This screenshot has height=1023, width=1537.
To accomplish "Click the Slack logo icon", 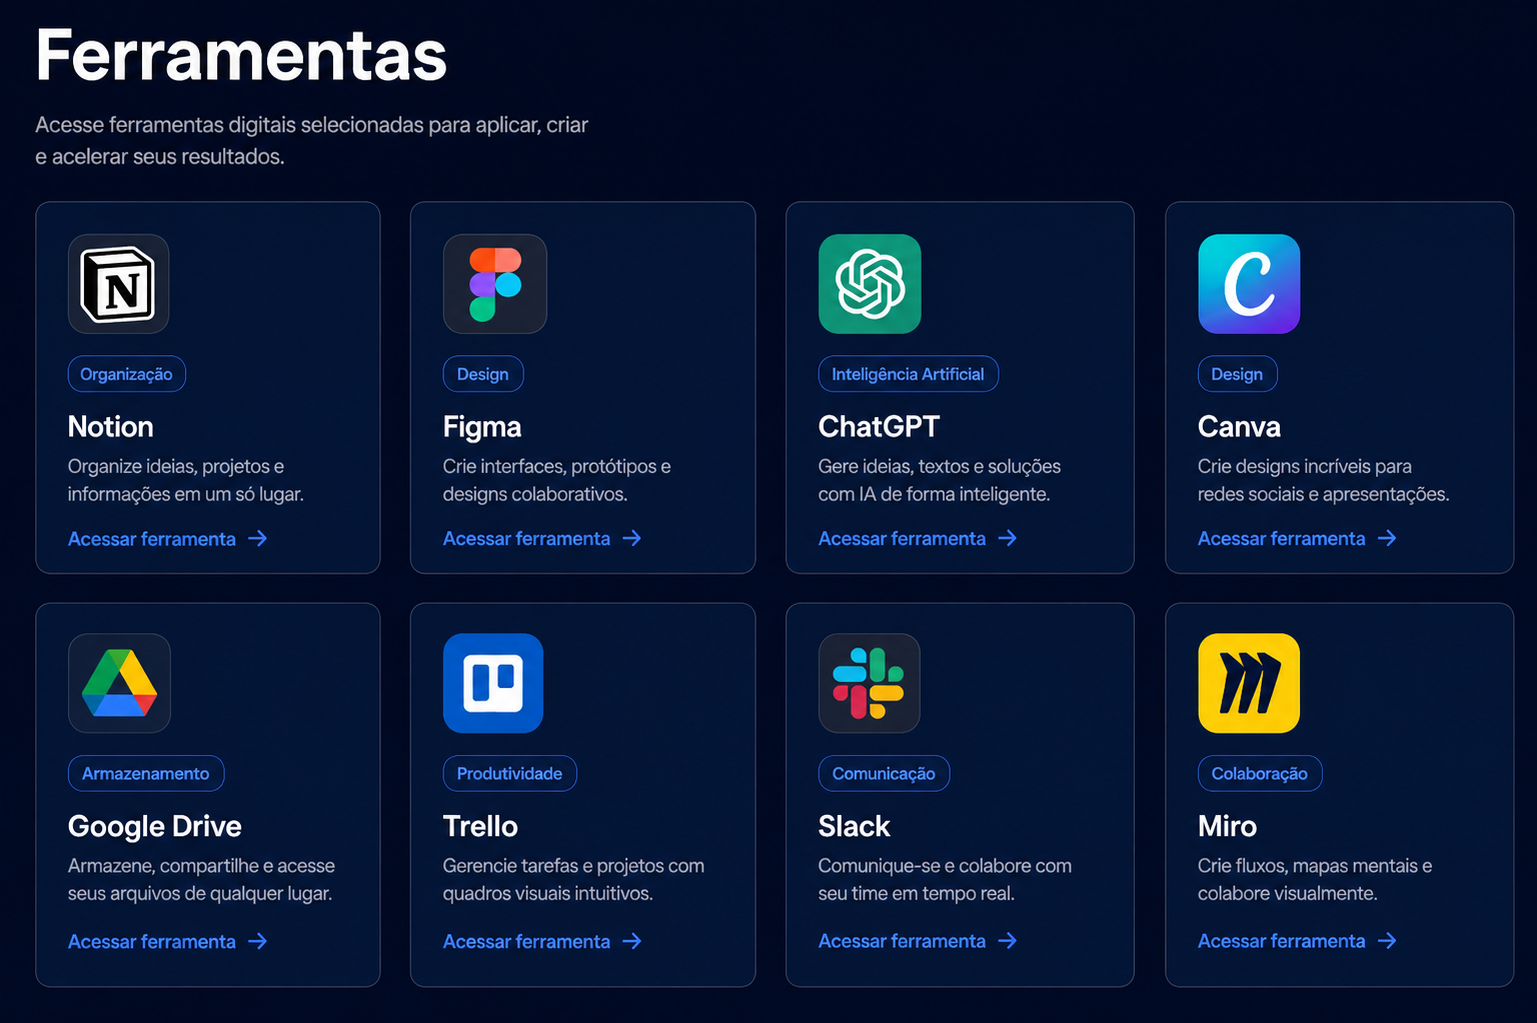I will [x=869, y=683].
